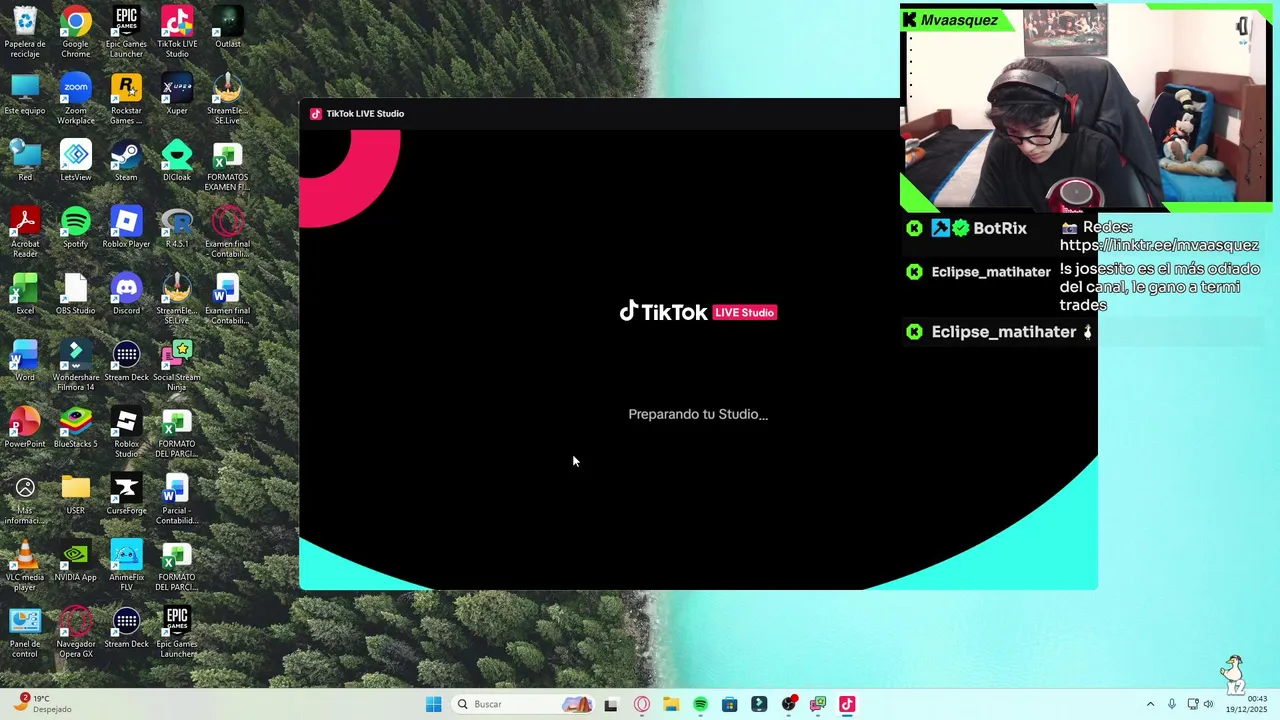Open the Windows Start menu

pyautogui.click(x=433, y=704)
